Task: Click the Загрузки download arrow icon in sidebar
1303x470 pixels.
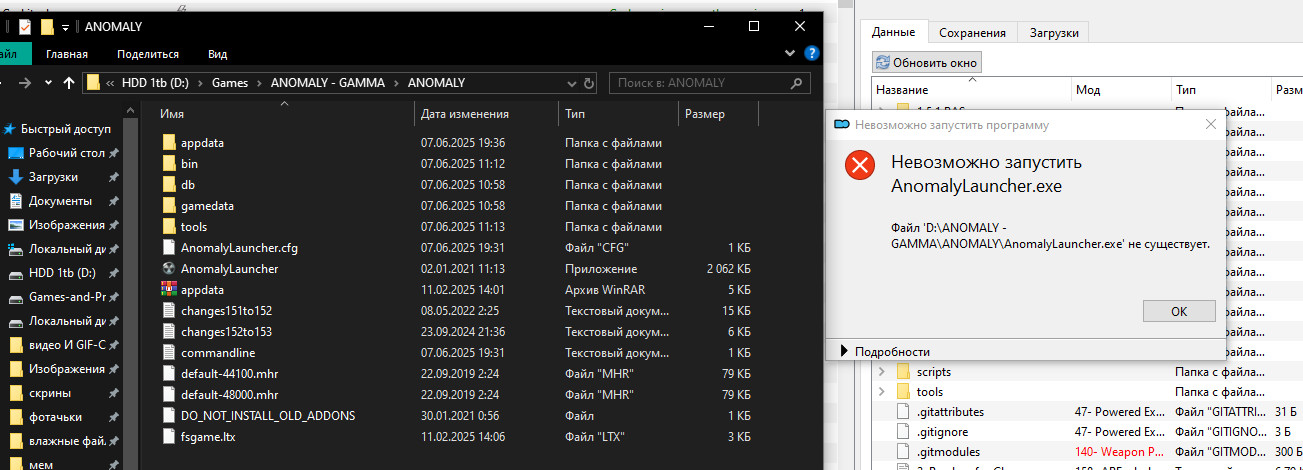Action: [15, 177]
